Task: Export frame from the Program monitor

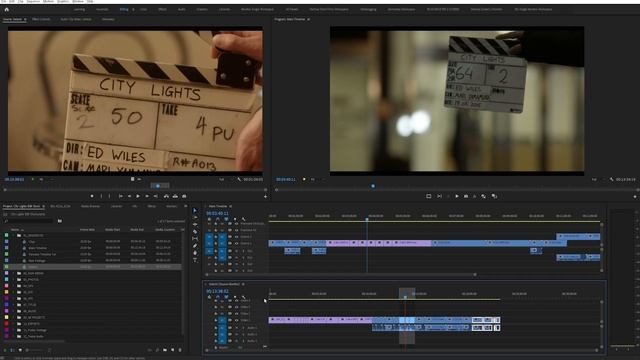Action: pyautogui.click(x=466, y=196)
